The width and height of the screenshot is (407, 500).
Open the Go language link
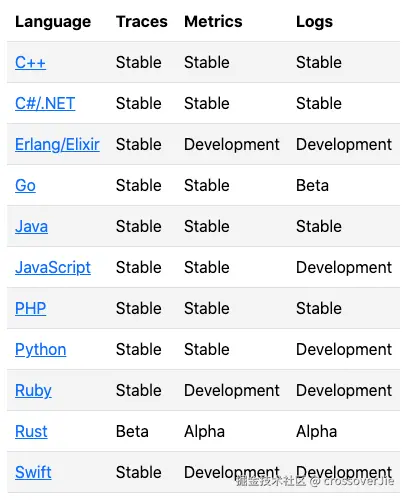coord(25,185)
